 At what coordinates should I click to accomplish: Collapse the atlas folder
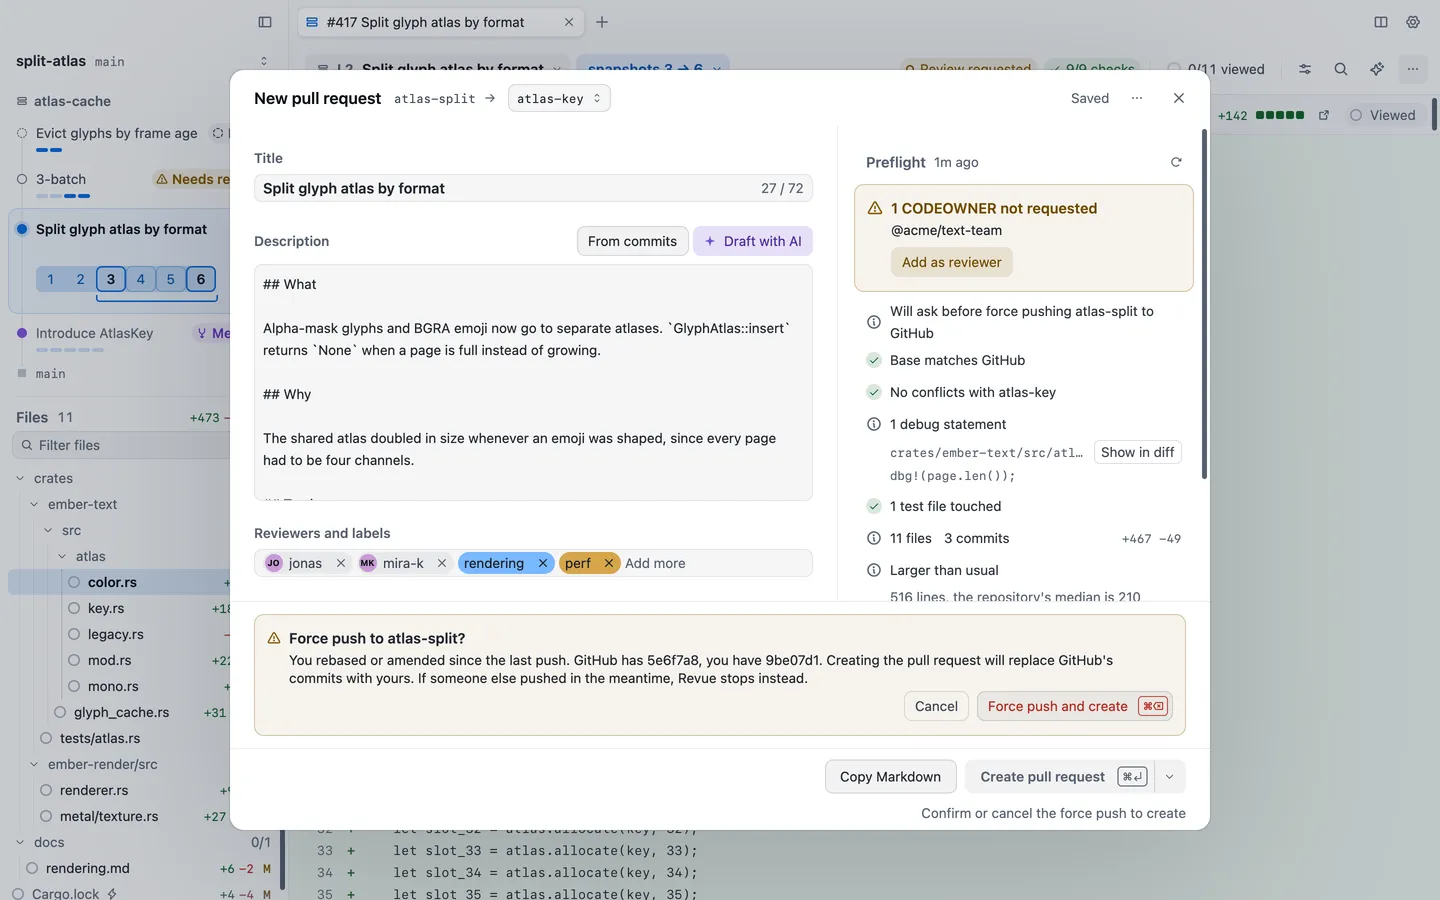[62, 556]
